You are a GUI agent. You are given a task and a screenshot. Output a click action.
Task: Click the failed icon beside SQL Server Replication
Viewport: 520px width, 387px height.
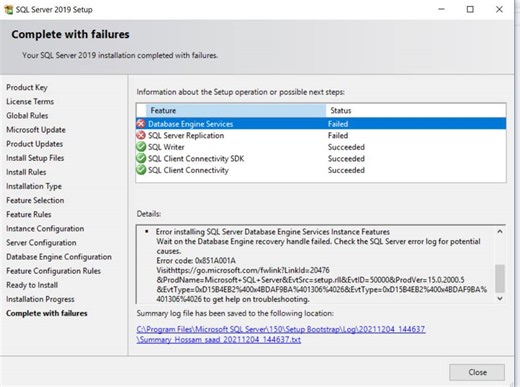[141, 135]
